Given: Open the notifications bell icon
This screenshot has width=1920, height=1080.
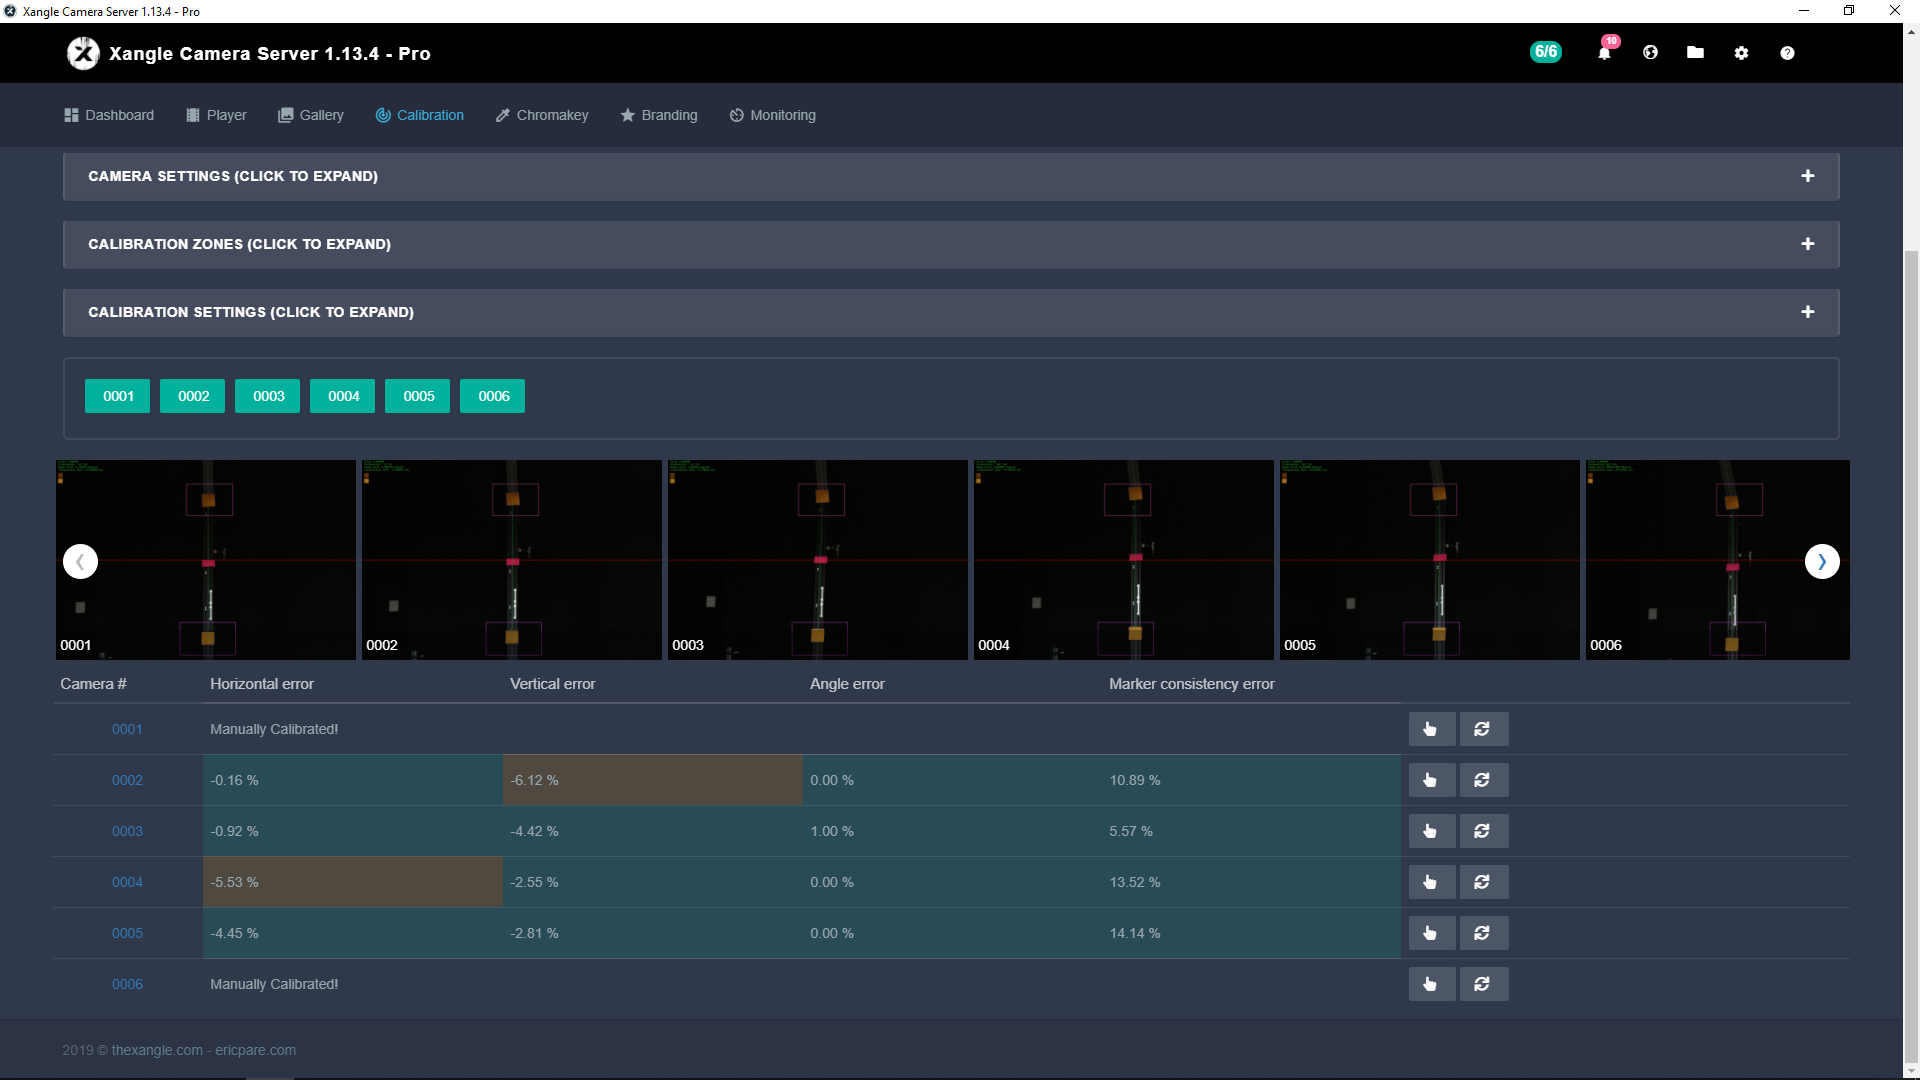Looking at the screenshot, I should pyautogui.click(x=1604, y=53).
